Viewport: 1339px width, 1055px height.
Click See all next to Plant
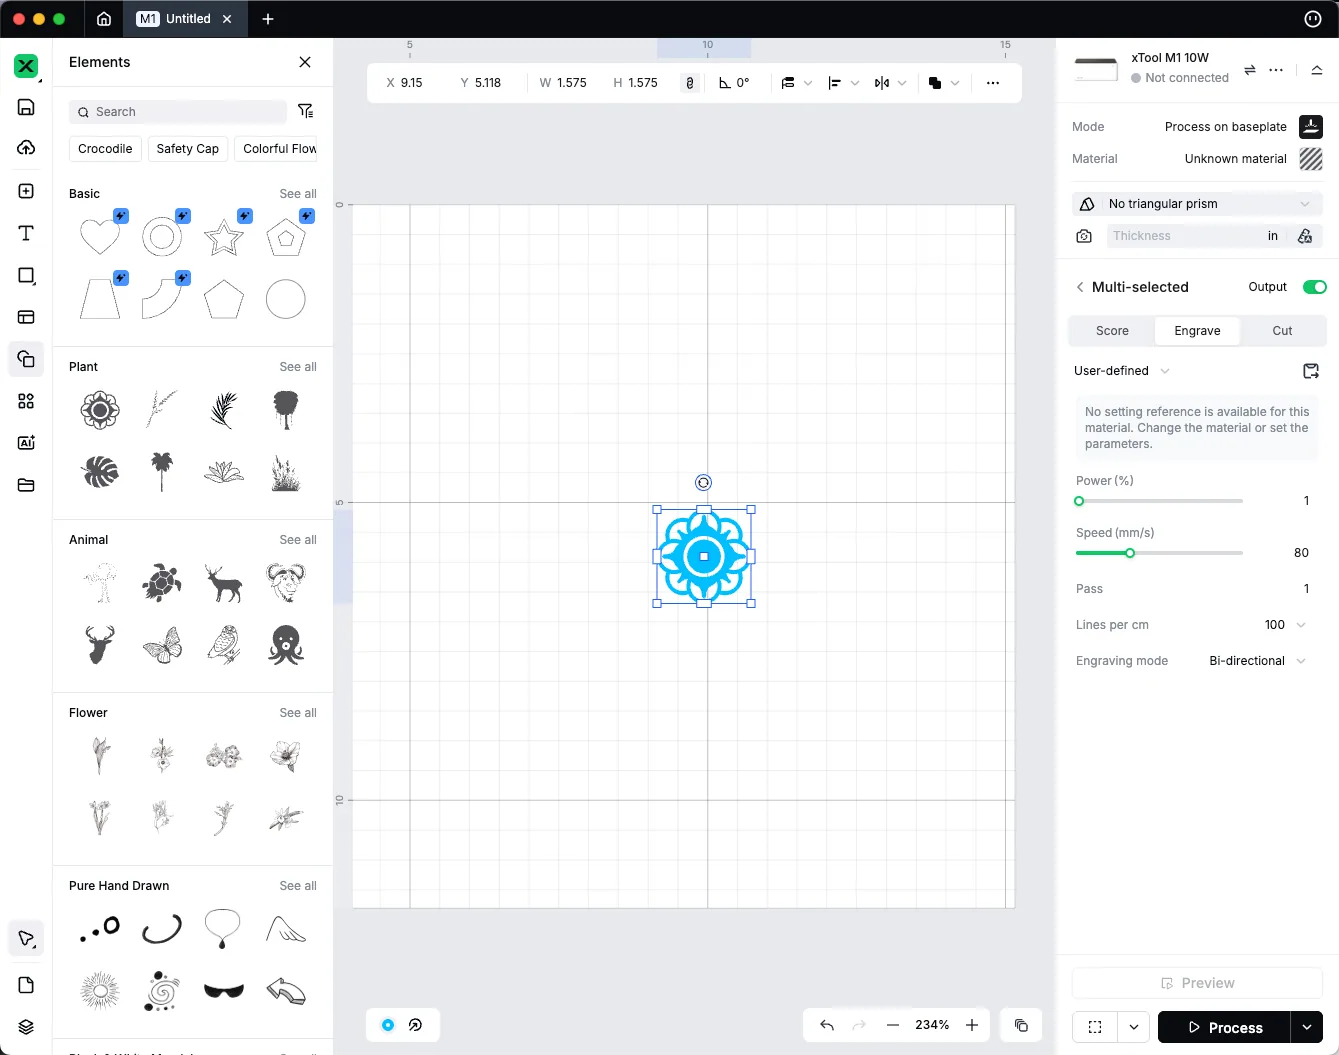(x=298, y=367)
